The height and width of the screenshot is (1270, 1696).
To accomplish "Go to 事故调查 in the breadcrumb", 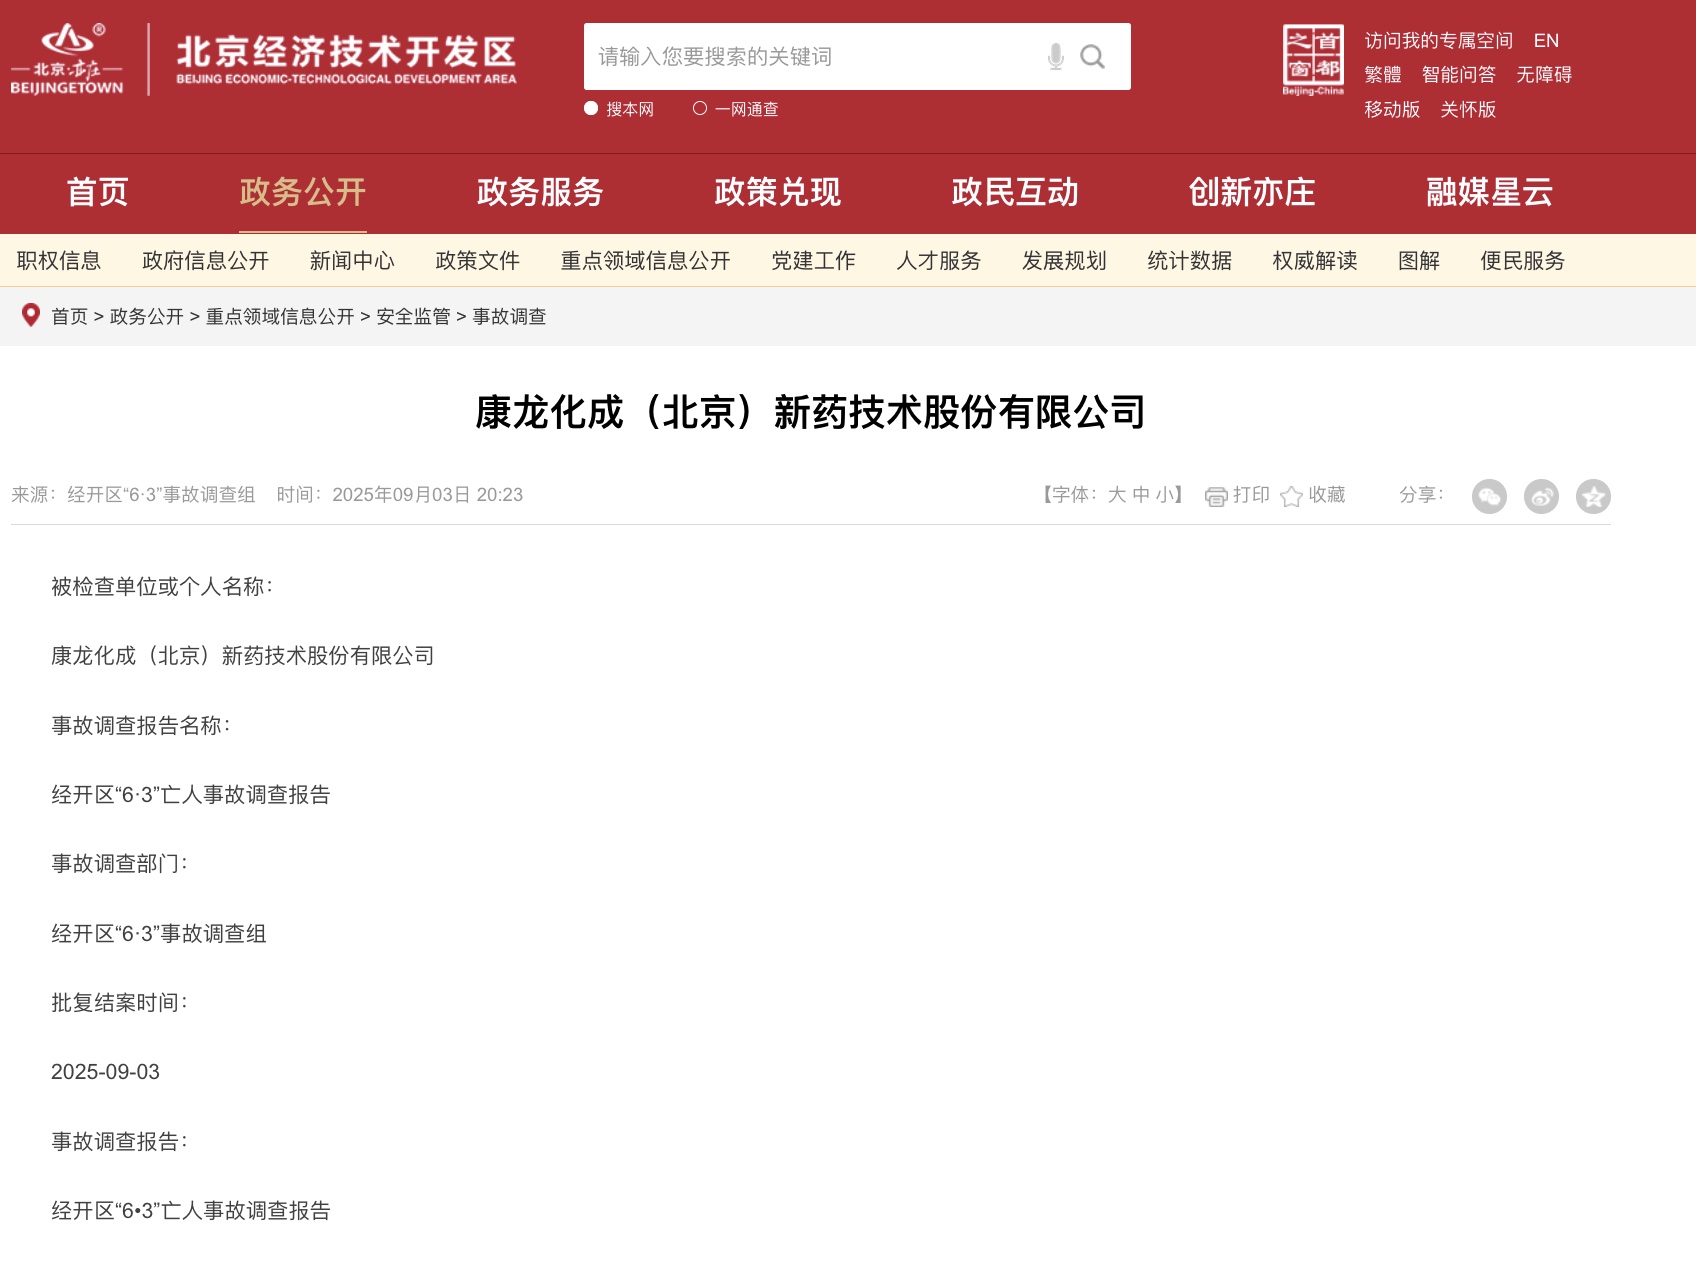I will point(510,317).
